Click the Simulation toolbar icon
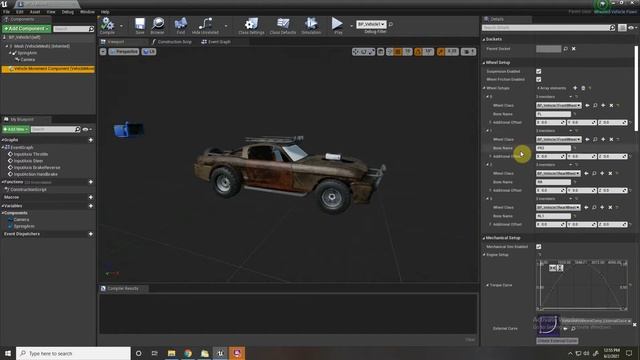Screen dimensions: 640x360 pos(311,25)
